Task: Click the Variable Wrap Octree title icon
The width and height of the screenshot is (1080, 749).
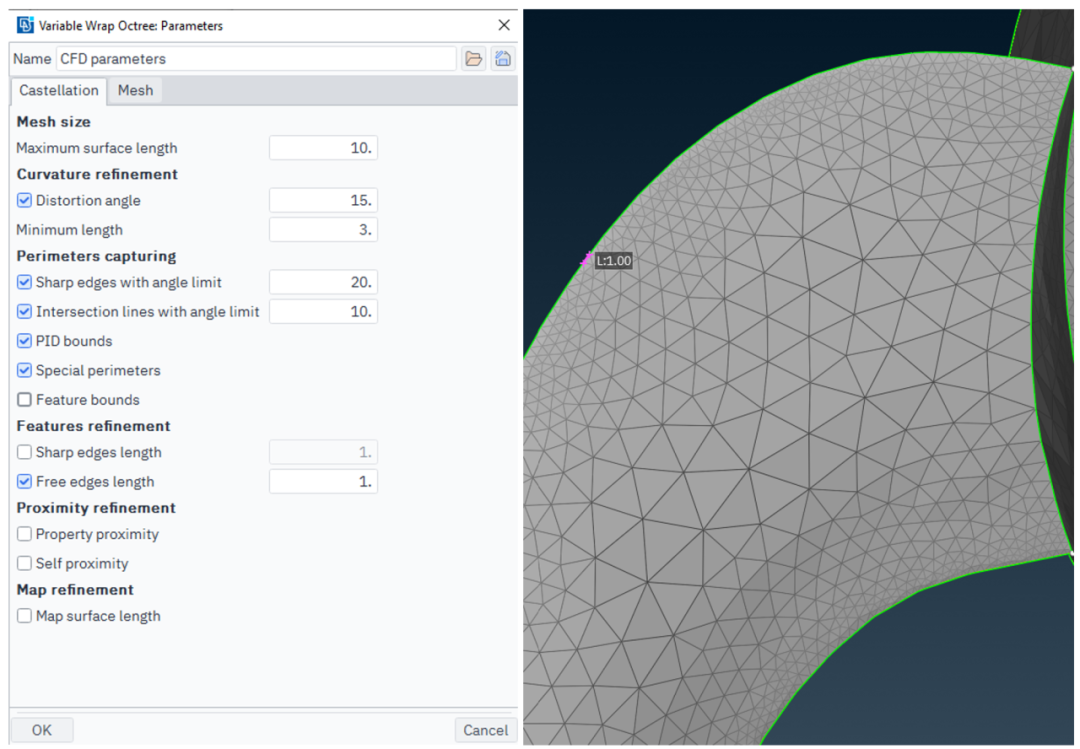Action: 25,25
